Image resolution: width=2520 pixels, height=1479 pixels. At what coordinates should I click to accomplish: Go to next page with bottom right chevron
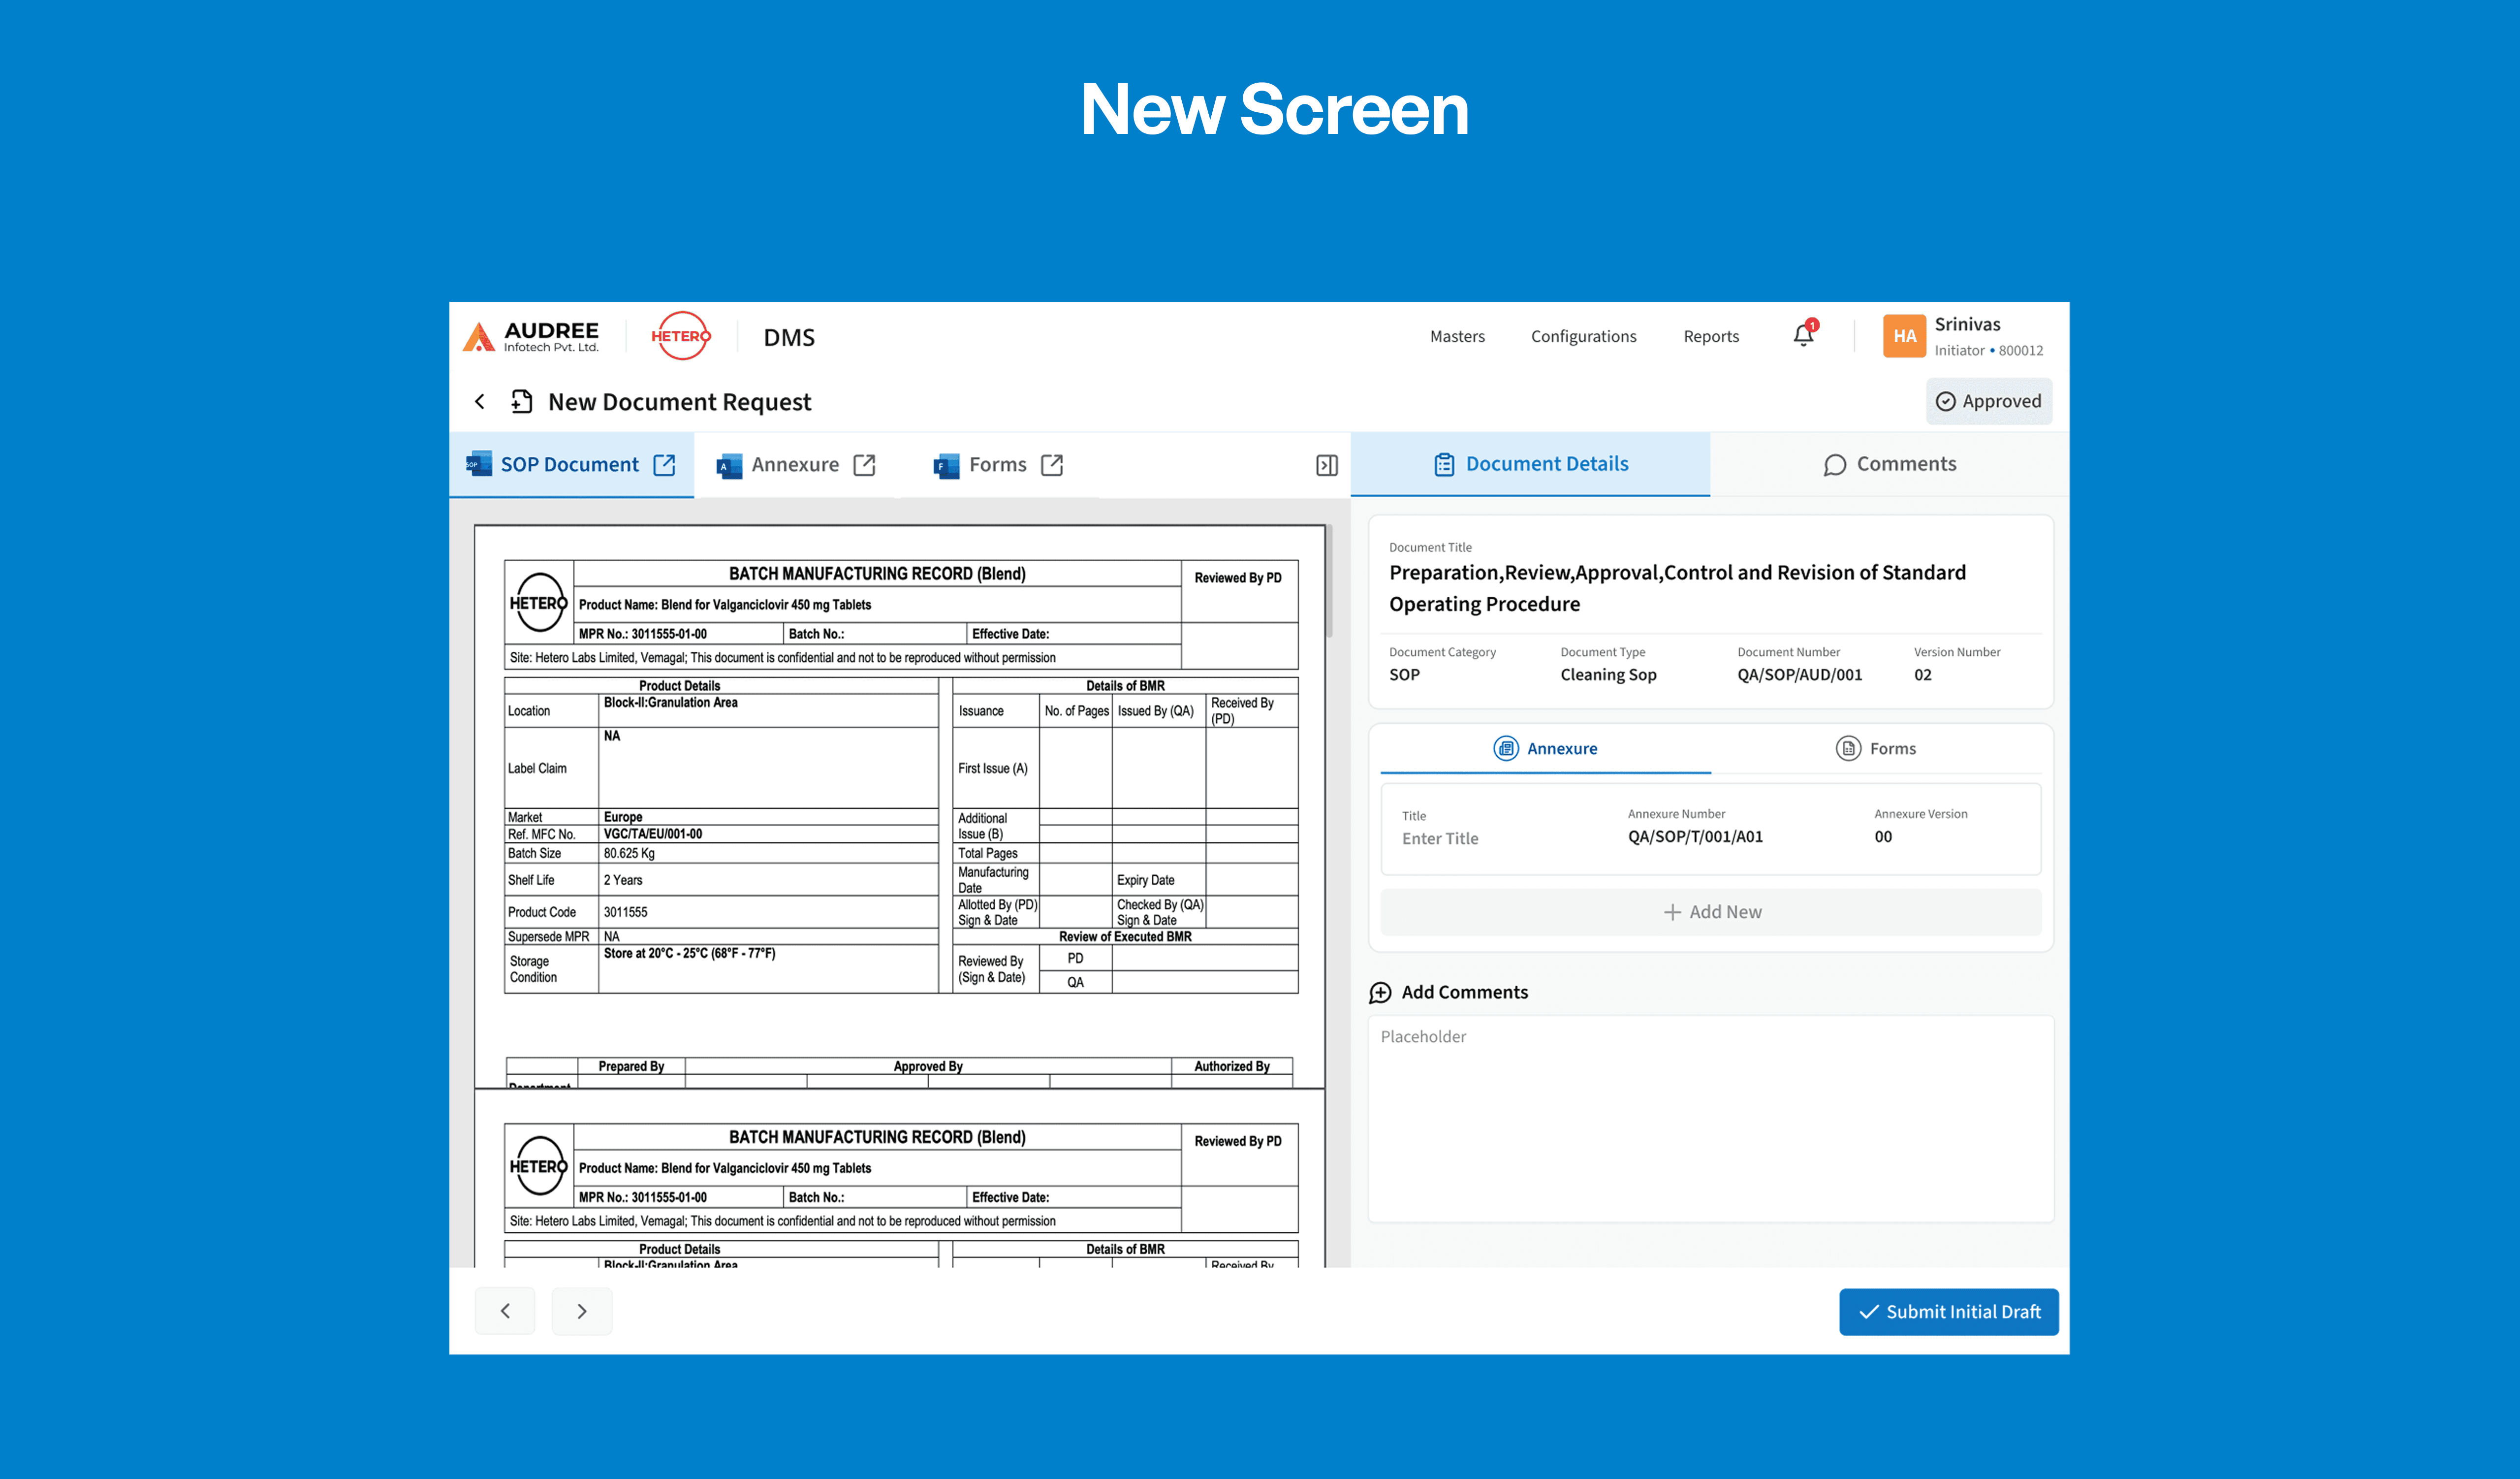click(x=582, y=1311)
